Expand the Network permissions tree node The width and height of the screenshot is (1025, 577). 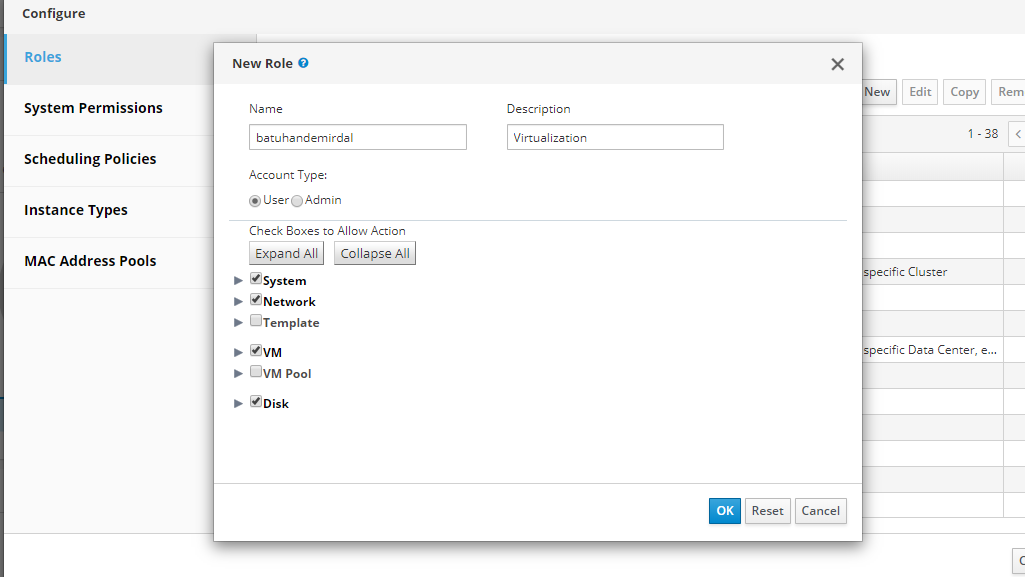pyautogui.click(x=238, y=302)
